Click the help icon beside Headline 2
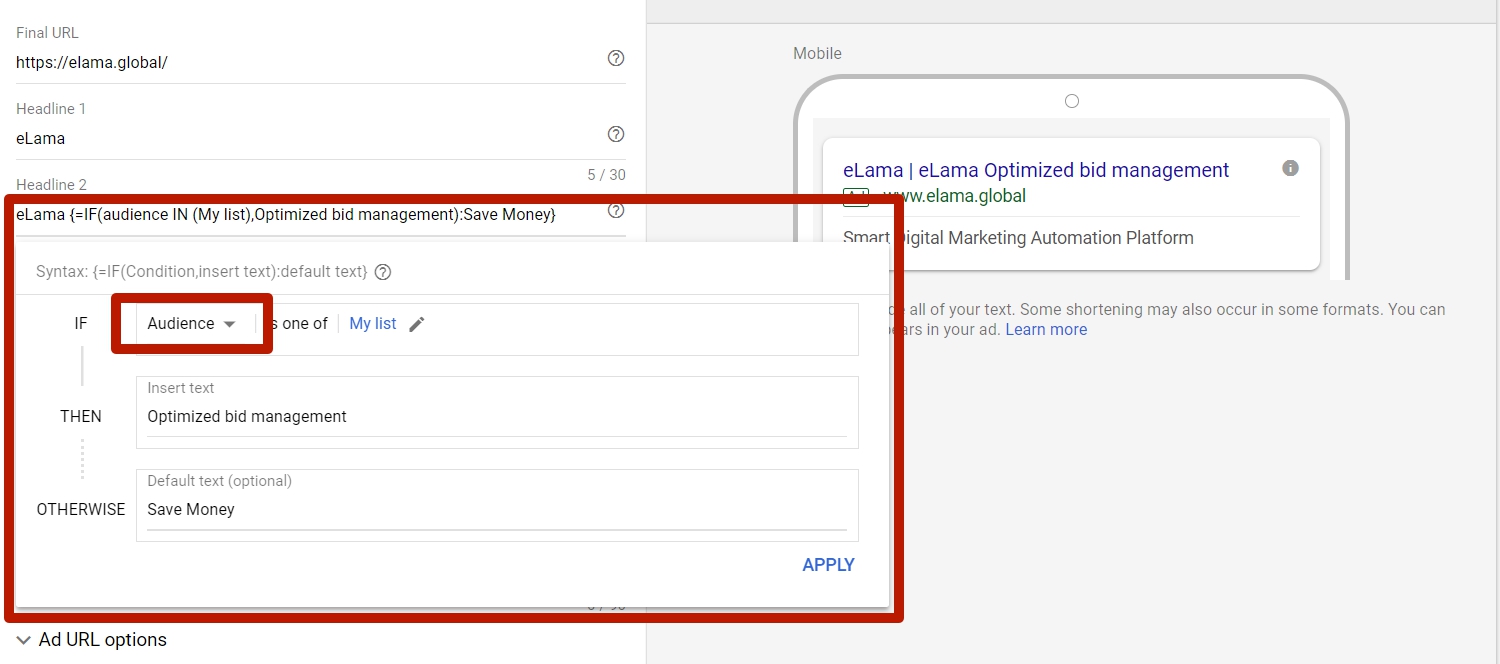The image size is (1500, 664). [x=616, y=210]
